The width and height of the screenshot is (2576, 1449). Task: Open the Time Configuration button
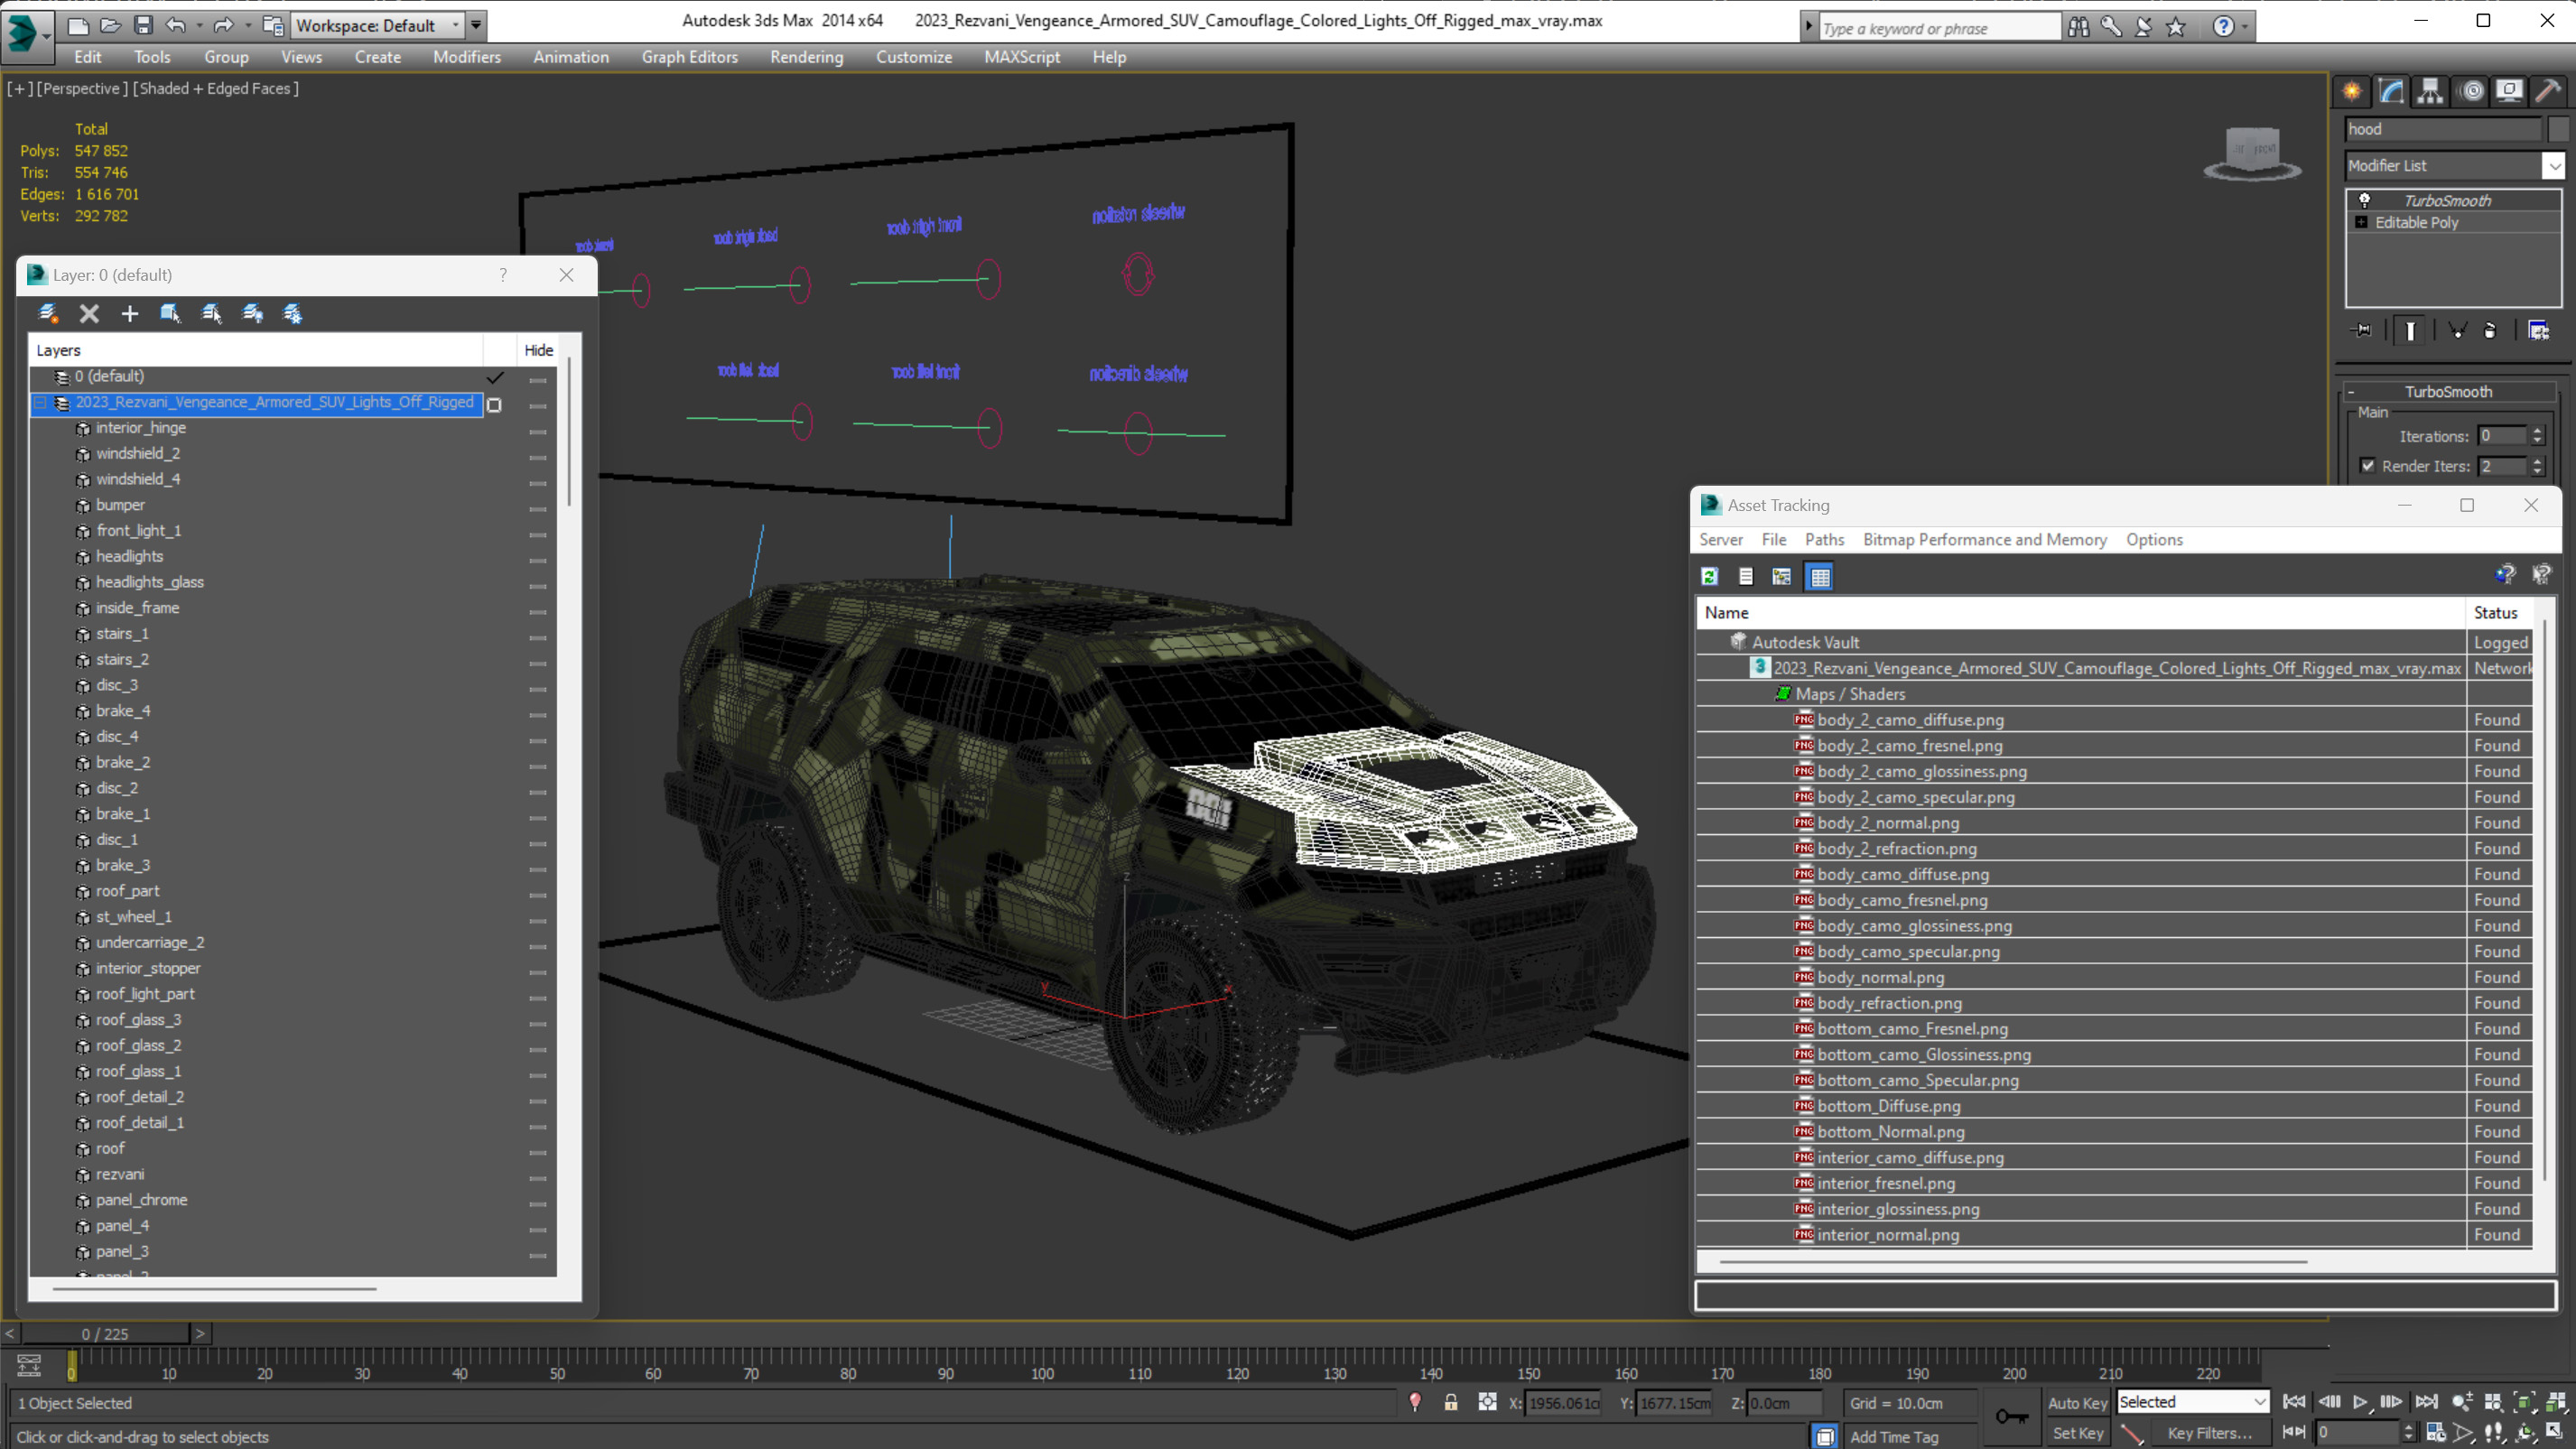(2436, 1433)
